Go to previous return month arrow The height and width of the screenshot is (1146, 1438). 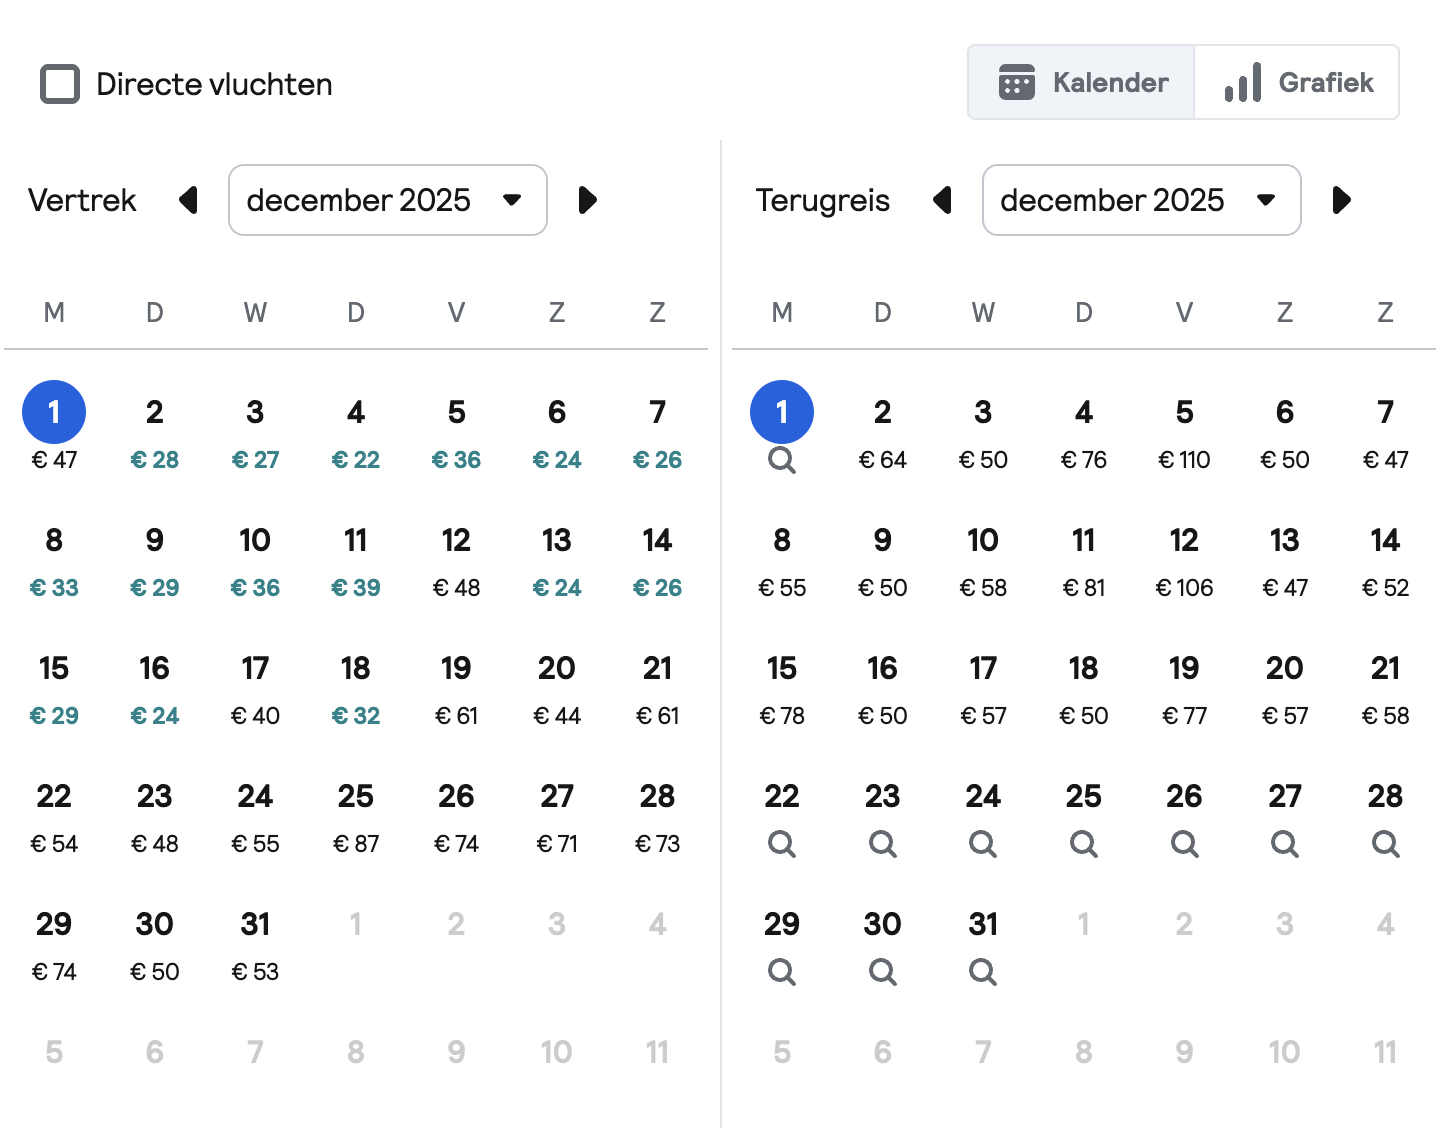pos(942,200)
